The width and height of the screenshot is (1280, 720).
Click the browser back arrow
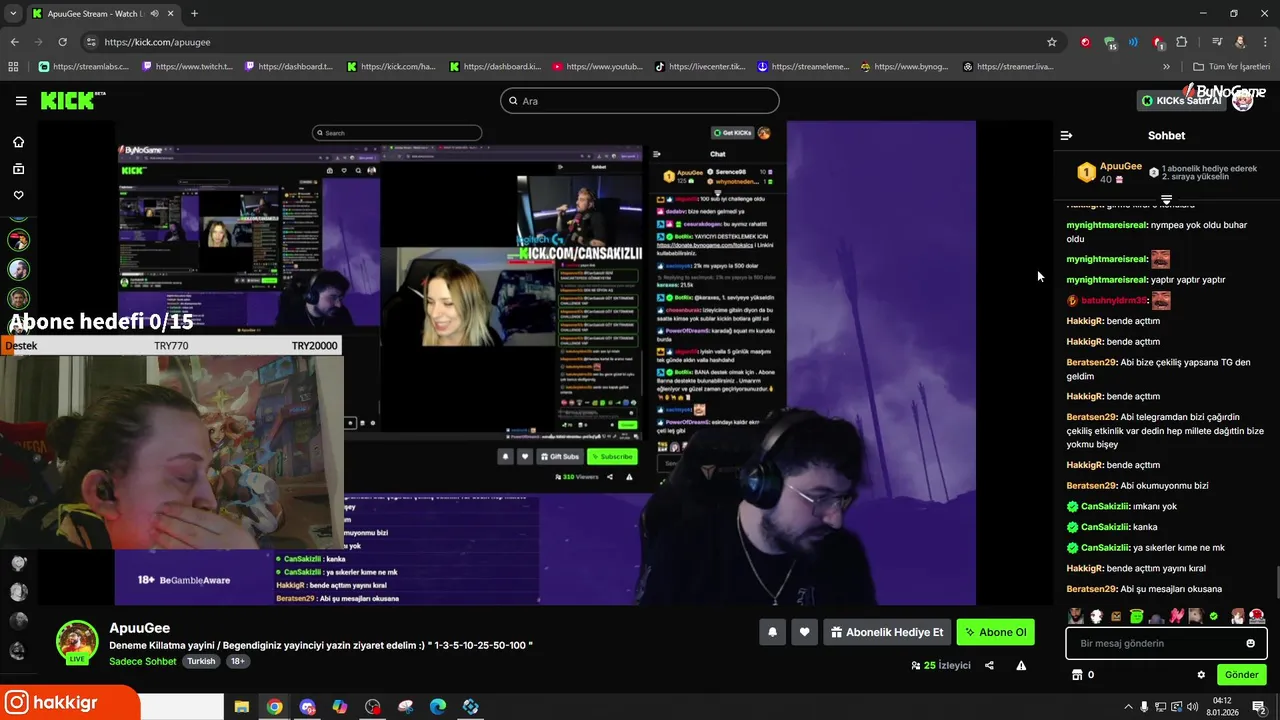(x=14, y=42)
